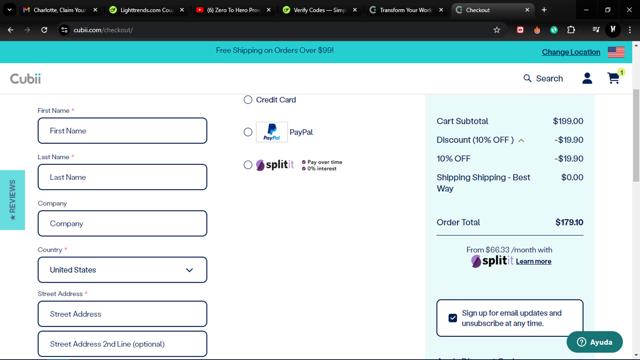
Task: Go forward in browser history
Action: click(27, 30)
